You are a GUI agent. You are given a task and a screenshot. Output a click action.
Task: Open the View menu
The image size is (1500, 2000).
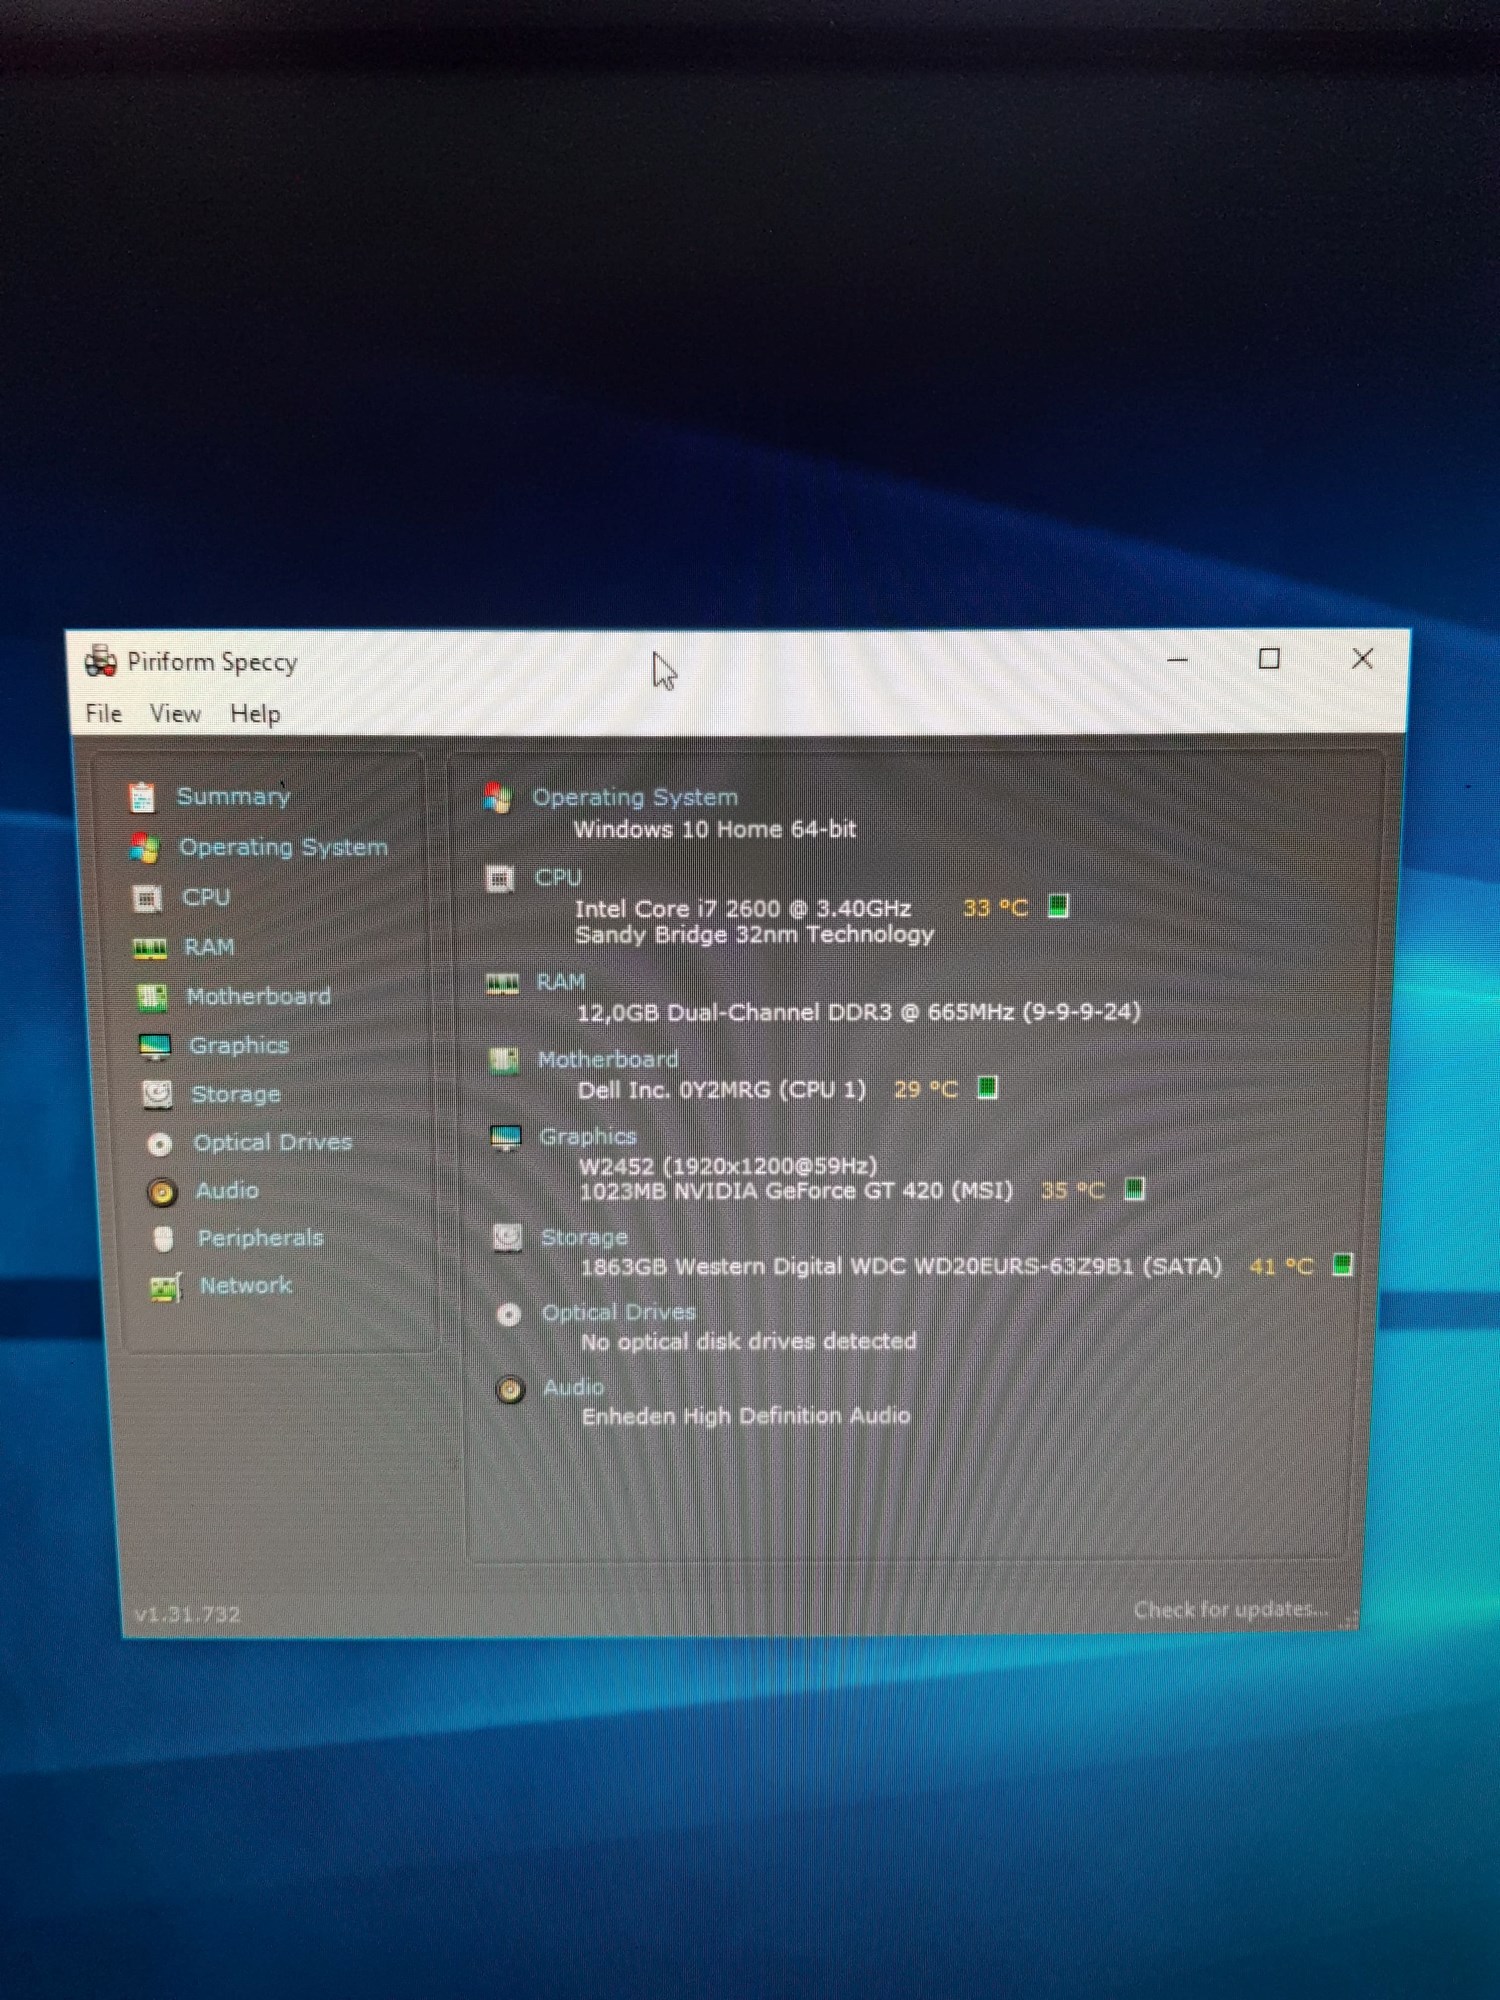click(x=175, y=714)
